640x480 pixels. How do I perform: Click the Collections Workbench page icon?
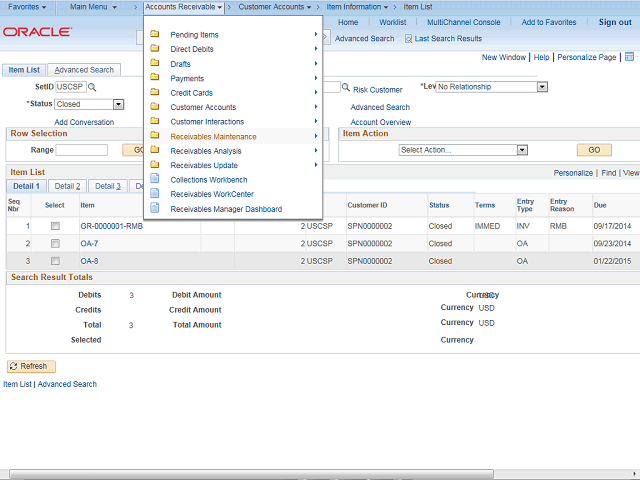click(155, 180)
